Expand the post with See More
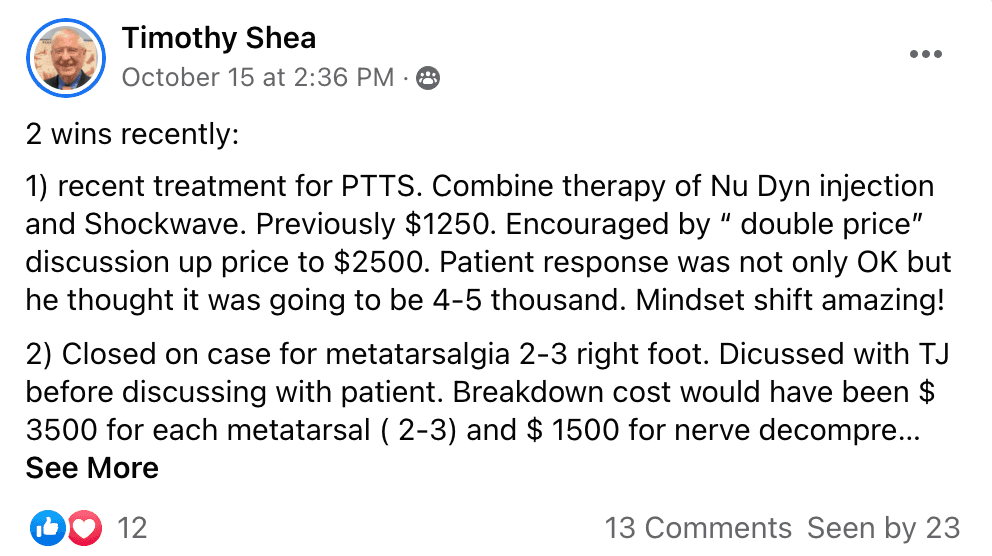Viewport: 992px width, 556px height. (92, 468)
